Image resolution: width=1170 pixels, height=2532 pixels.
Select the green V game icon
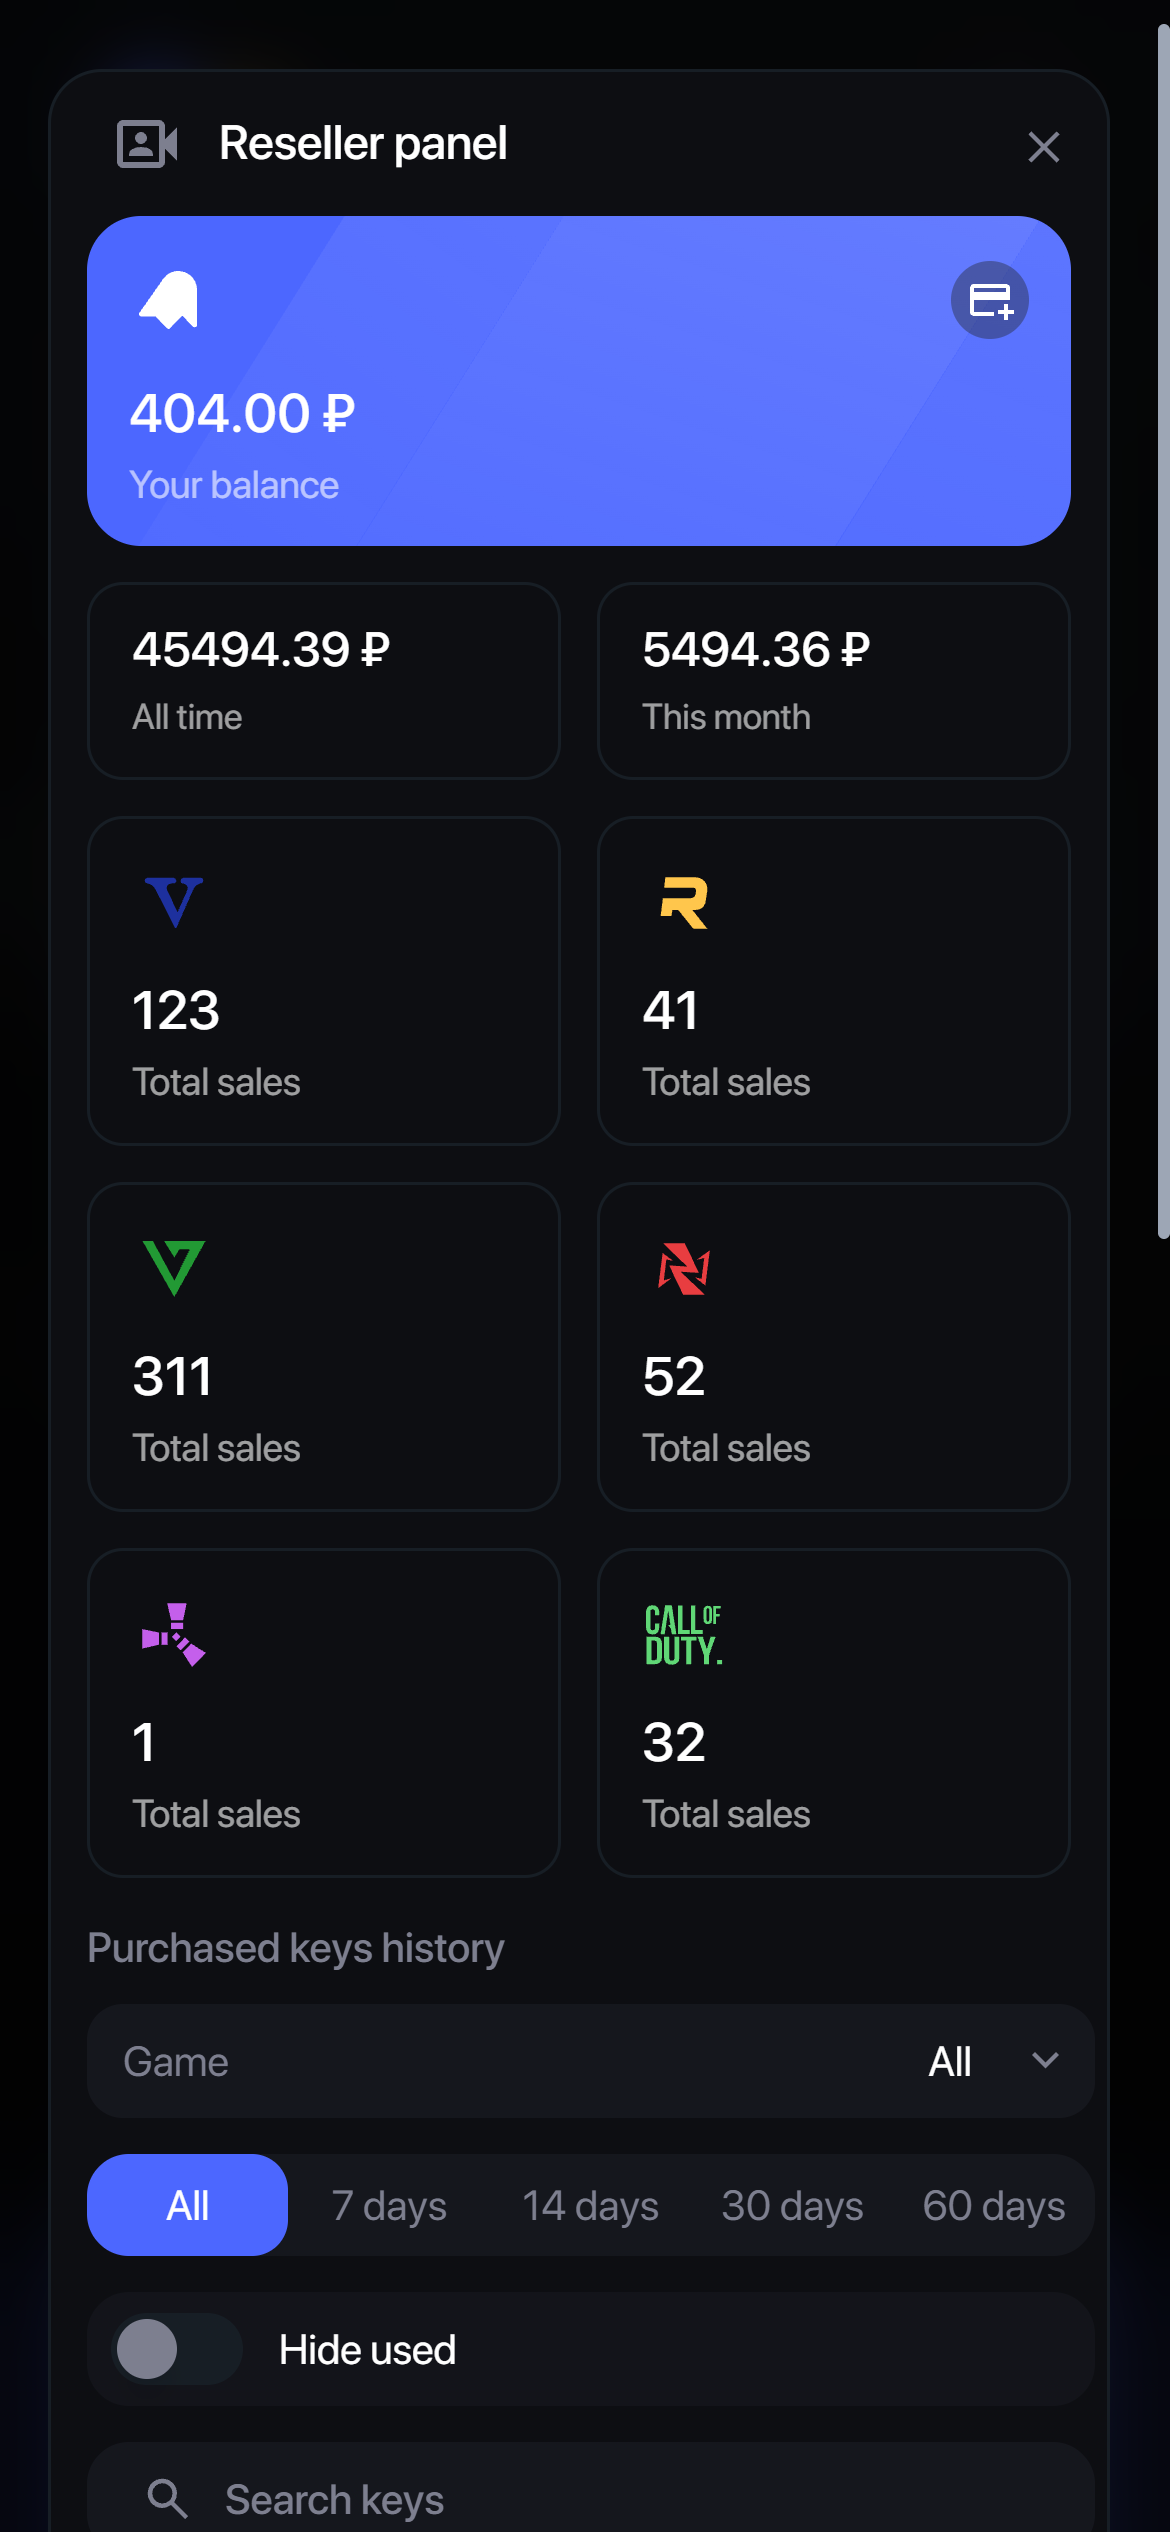(174, 1268)
